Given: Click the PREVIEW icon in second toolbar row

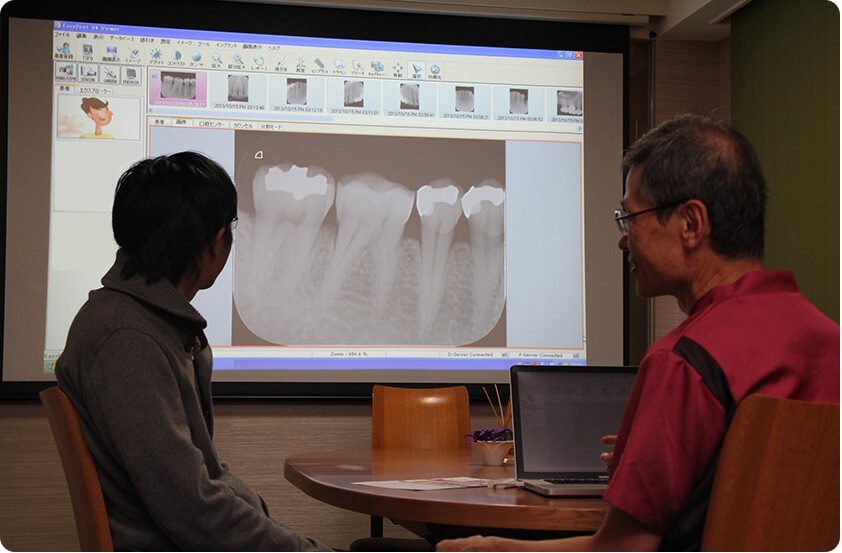Looking at the screenshot, I should (x=131, y=75).
